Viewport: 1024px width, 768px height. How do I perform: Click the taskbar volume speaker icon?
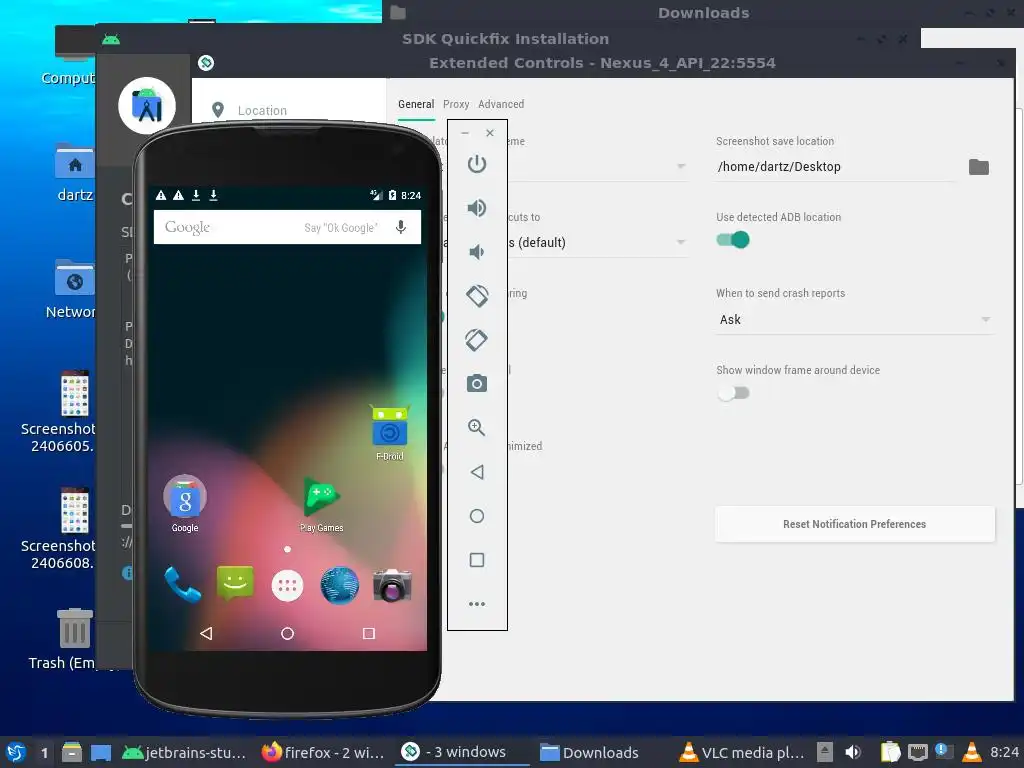click(x=852, y=752)
